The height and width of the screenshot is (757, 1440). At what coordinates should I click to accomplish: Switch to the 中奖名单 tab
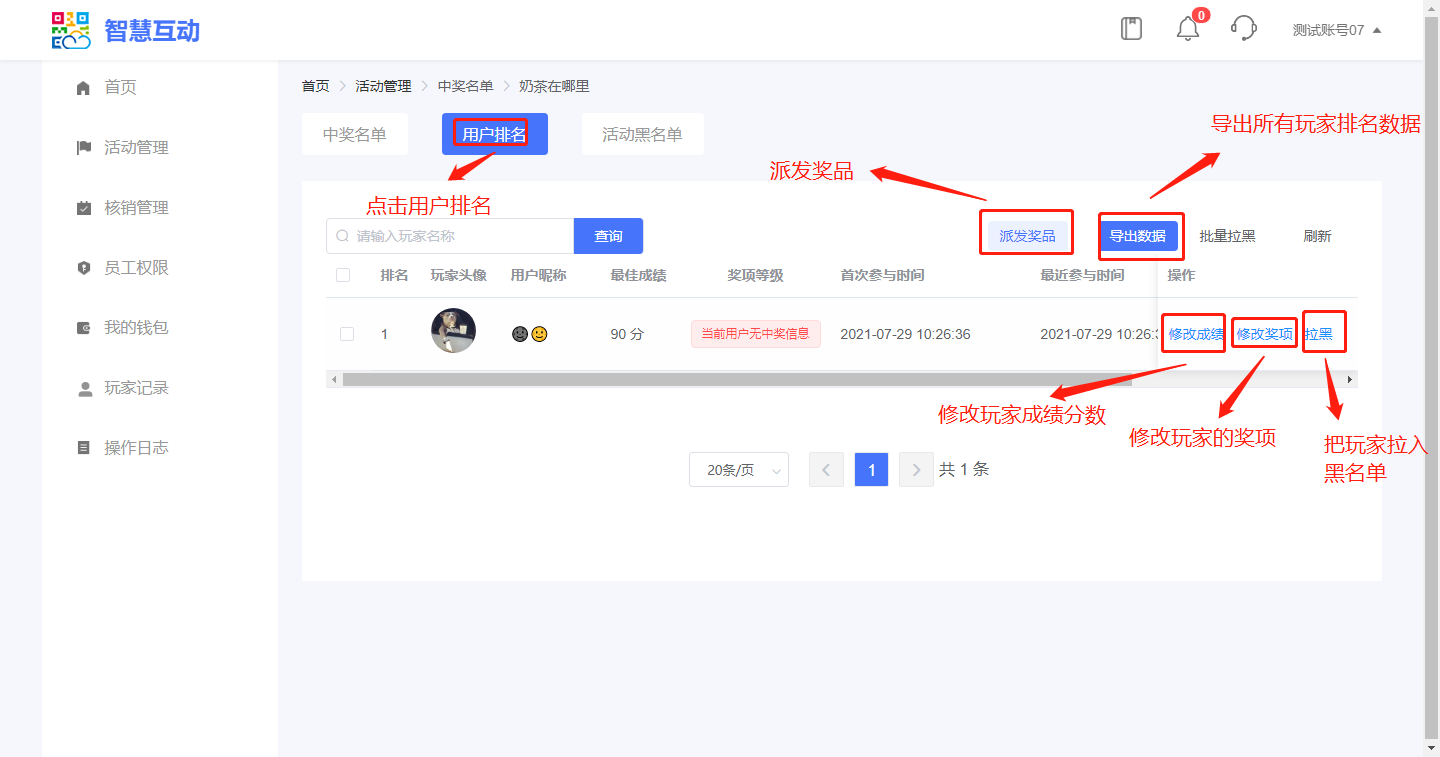(x=355, y=135)
